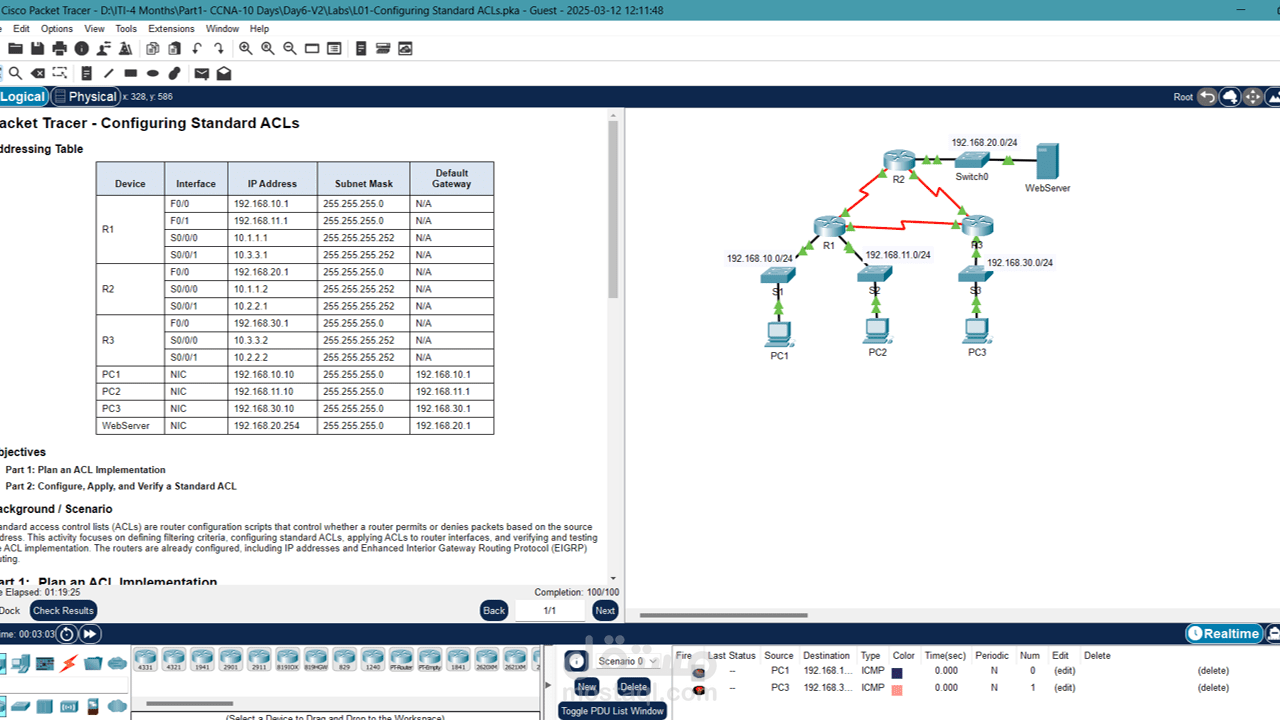Image resolution: width=1280 pixels, height=720 pixels.
Task: Delete the PC3 PDU row
Action: click(1213, 688)
